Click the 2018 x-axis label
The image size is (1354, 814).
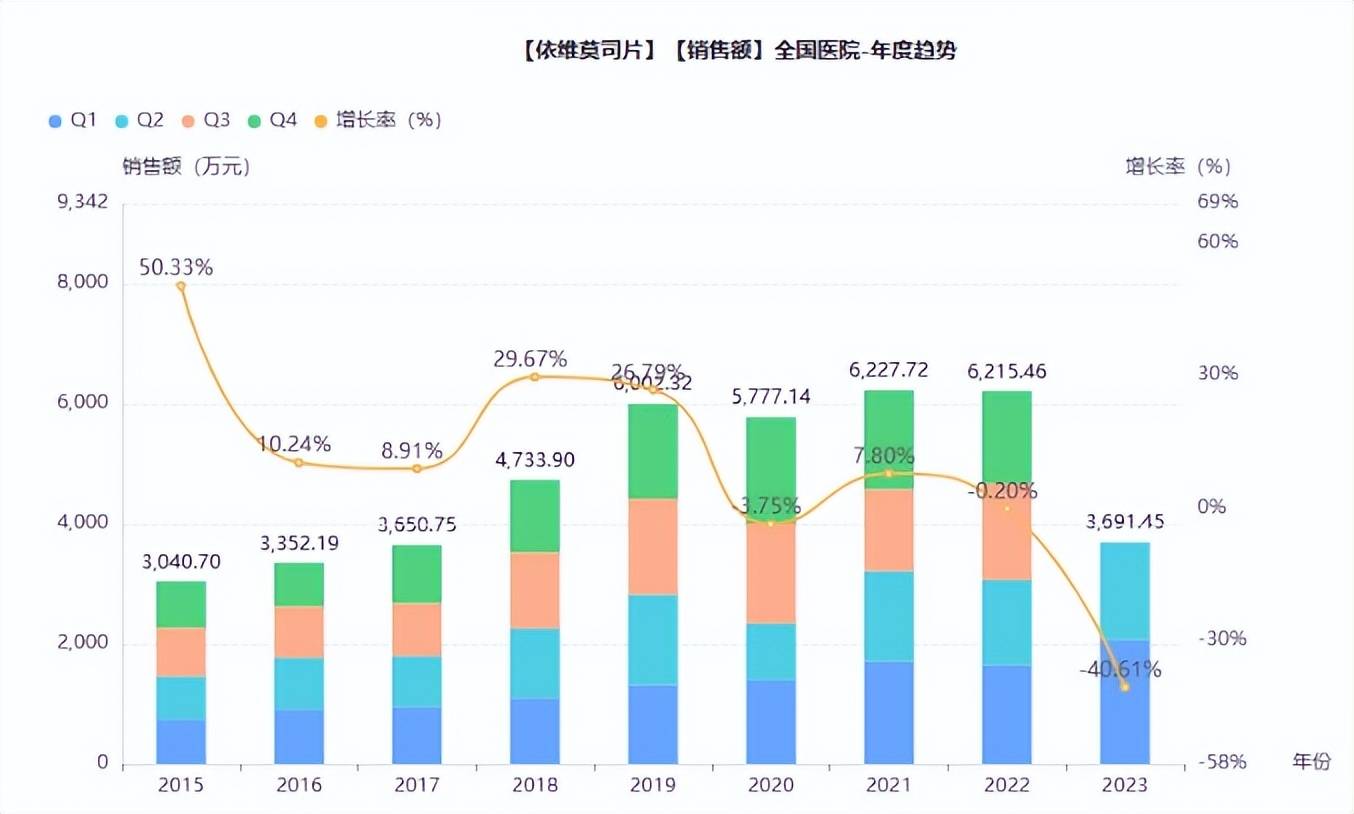pos(535,785)
